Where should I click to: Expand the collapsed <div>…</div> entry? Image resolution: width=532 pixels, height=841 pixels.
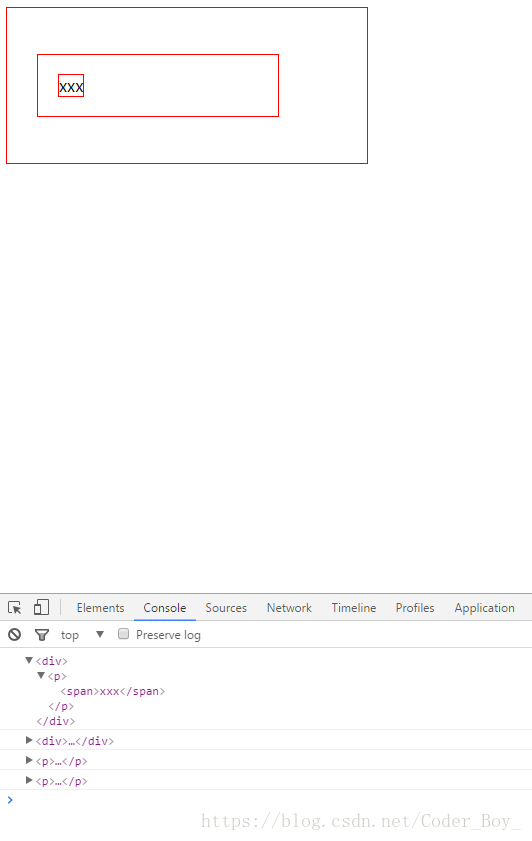pyautogui.click(x=29, y=740)
